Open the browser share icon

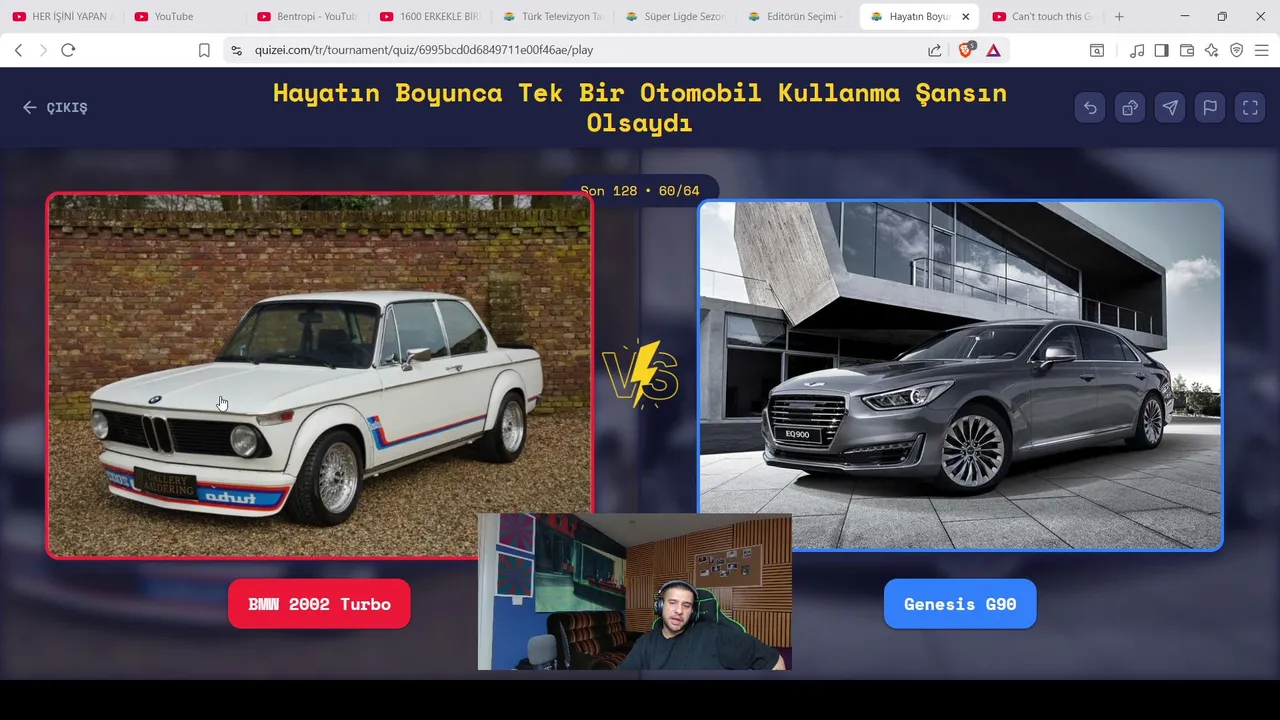tap(934, 50)
